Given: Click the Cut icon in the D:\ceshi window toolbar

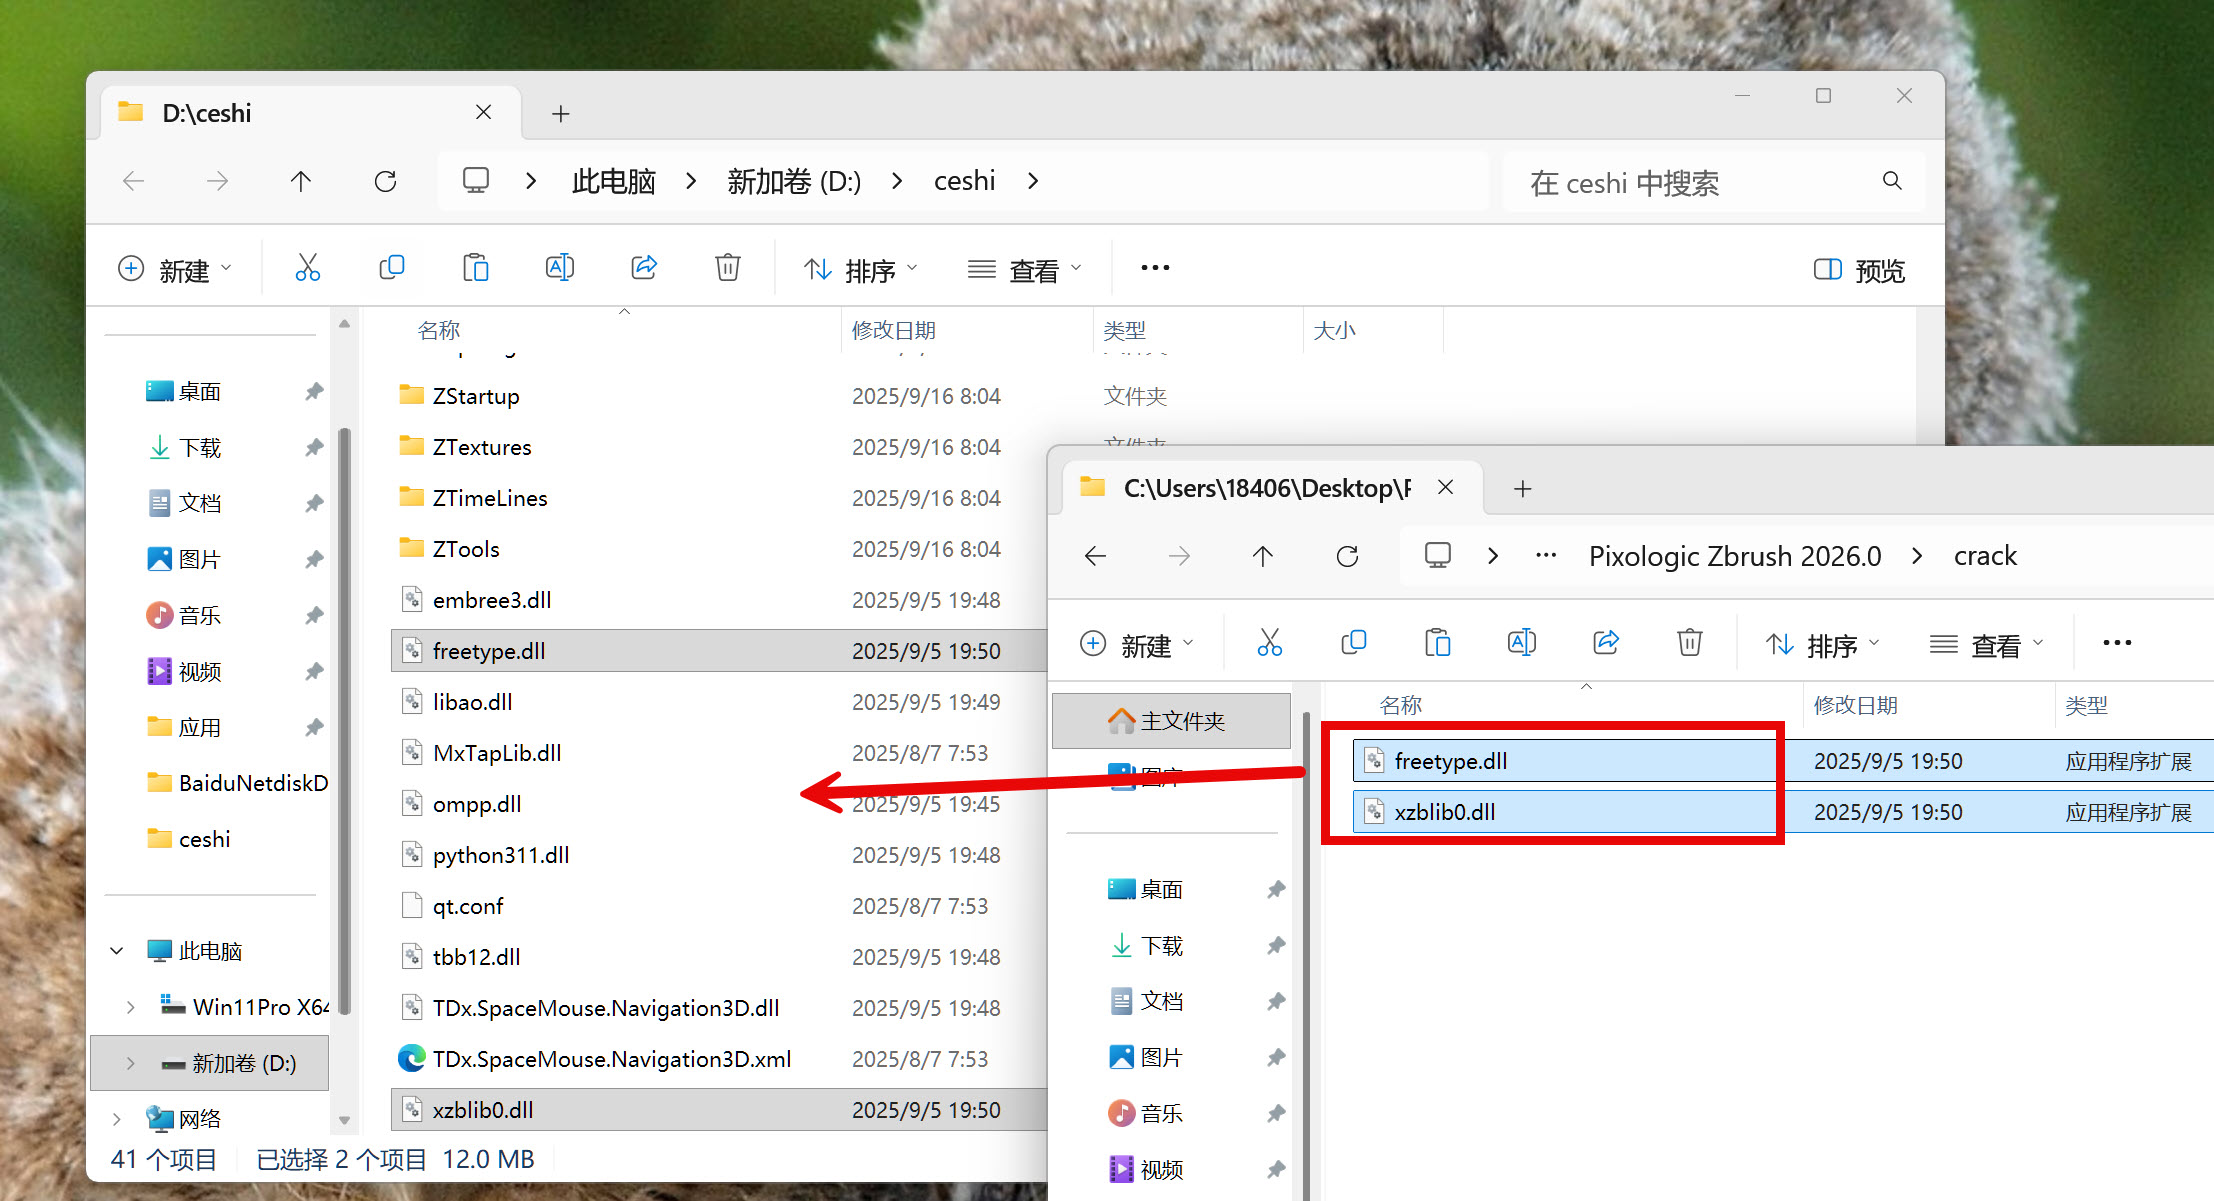Looking at the screenshot, I should pyautogui.click(x=308, y=268).
